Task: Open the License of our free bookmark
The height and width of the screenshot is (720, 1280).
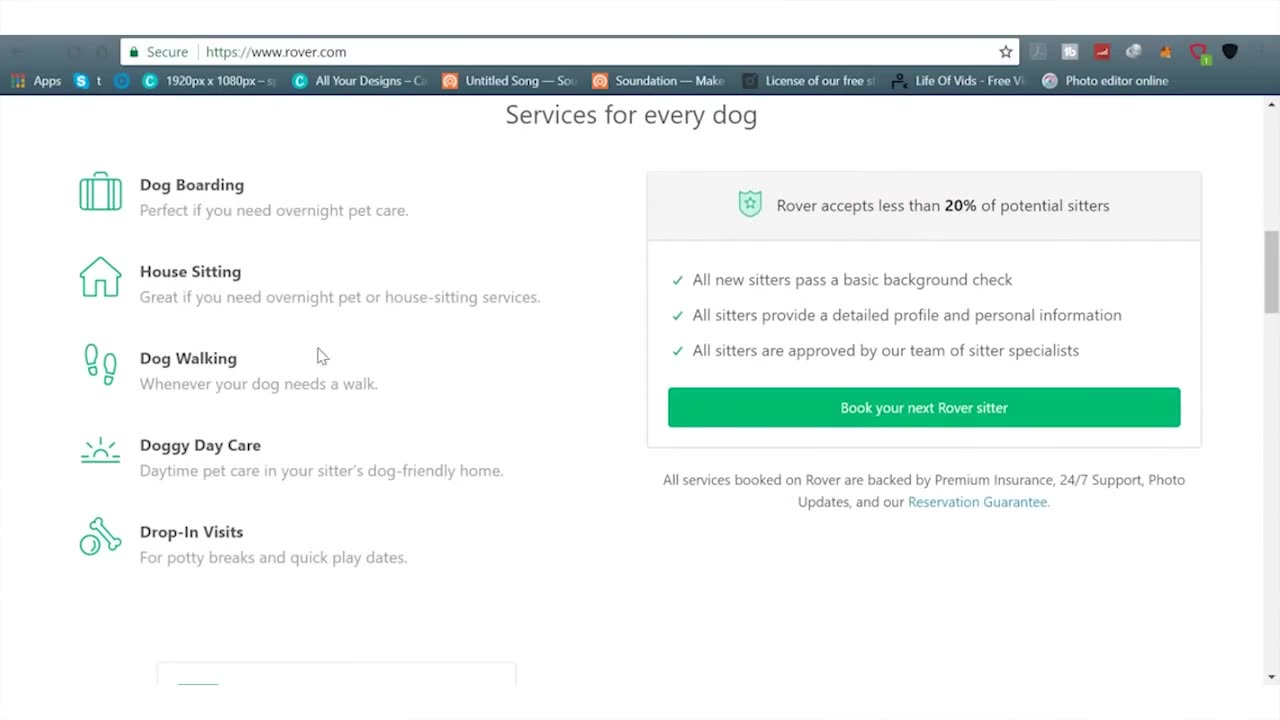Action: tap(809, 81)
